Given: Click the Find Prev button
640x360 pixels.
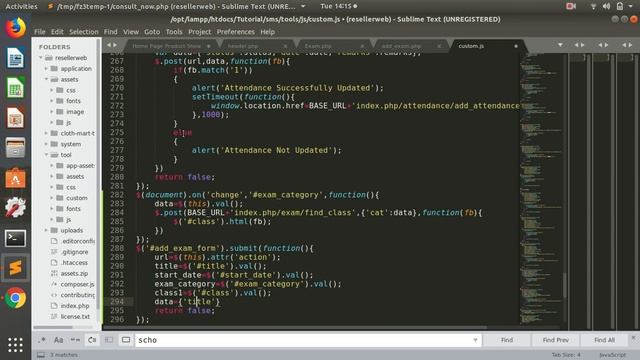Looking at the screenshot, I should point(556,340).
